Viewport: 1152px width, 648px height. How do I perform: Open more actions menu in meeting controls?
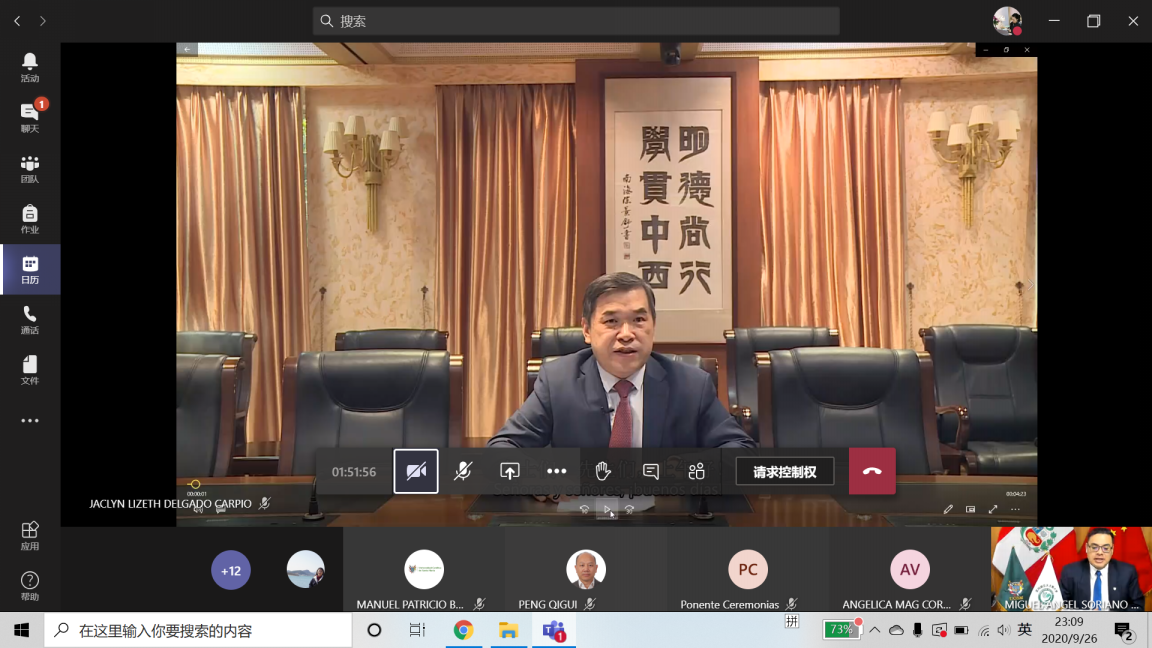(x=557, y=472)
